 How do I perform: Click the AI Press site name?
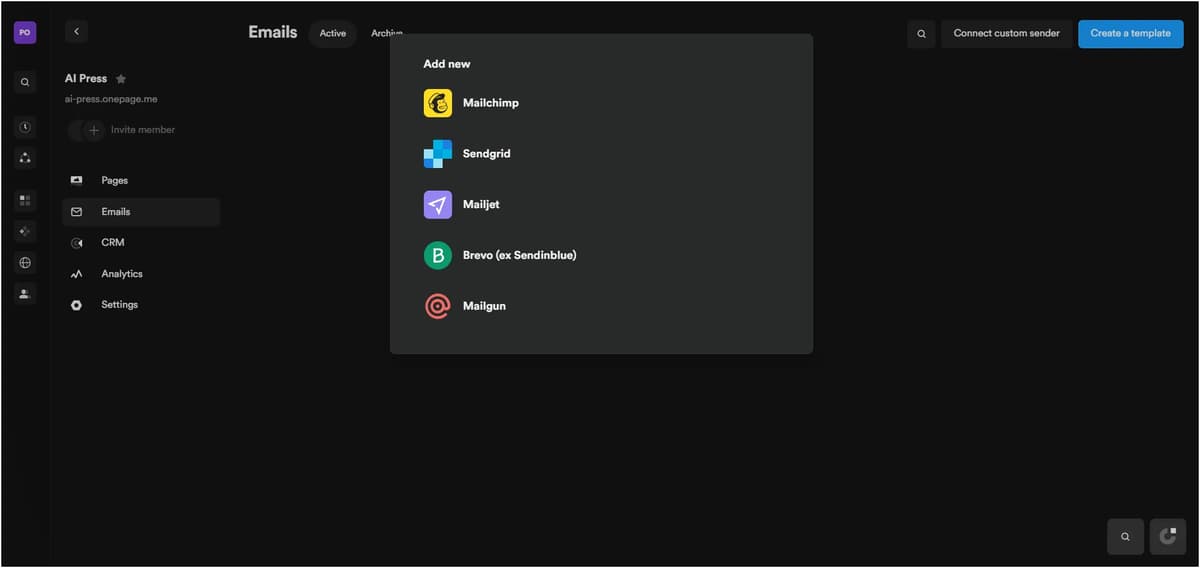86,79
